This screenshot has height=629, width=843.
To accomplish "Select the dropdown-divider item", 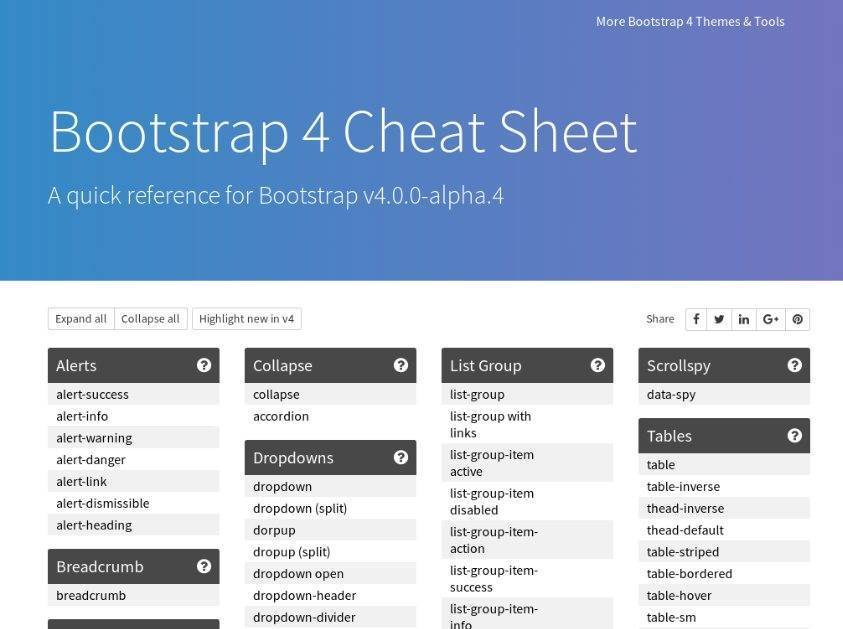I will pos(330,617).
